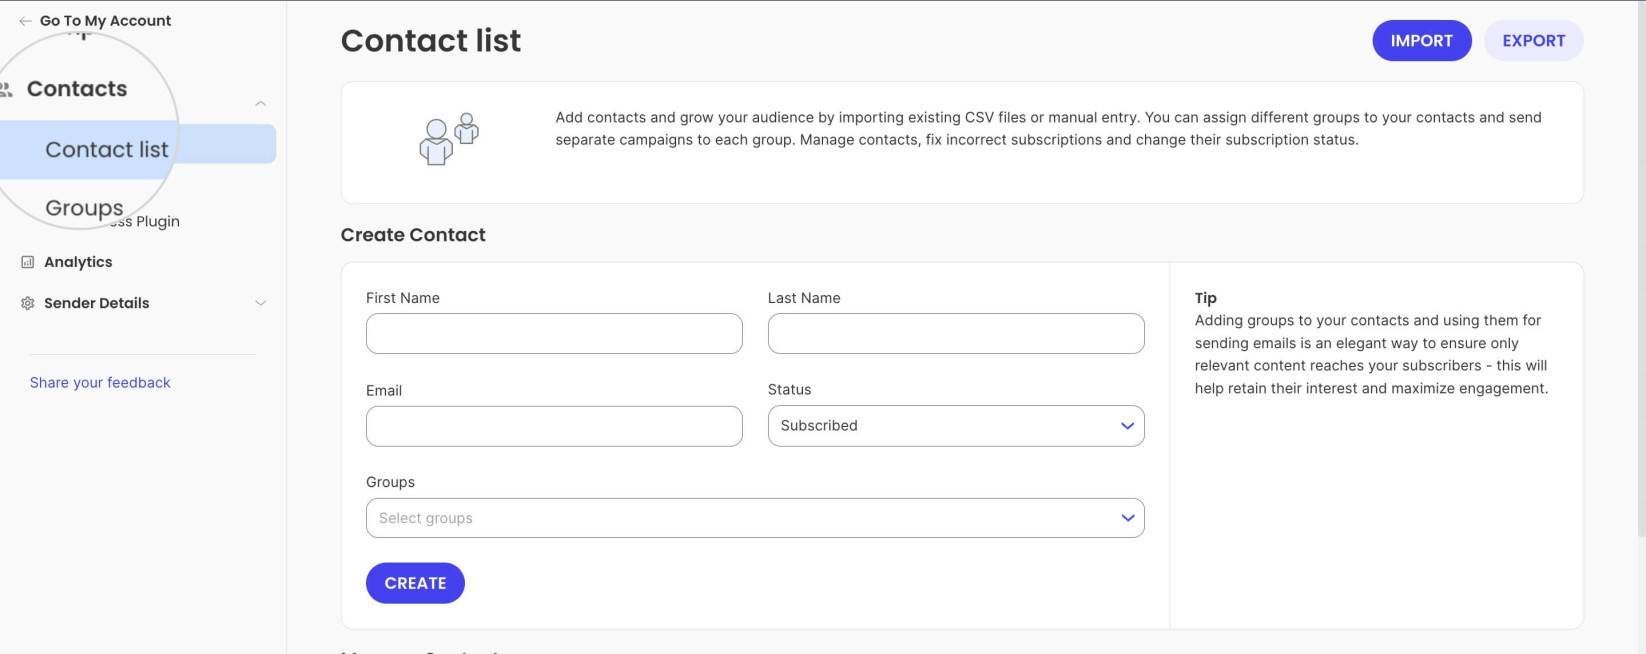Open Go To My Account link
The height and width of the screenshot is (654, 1646).
105,21
